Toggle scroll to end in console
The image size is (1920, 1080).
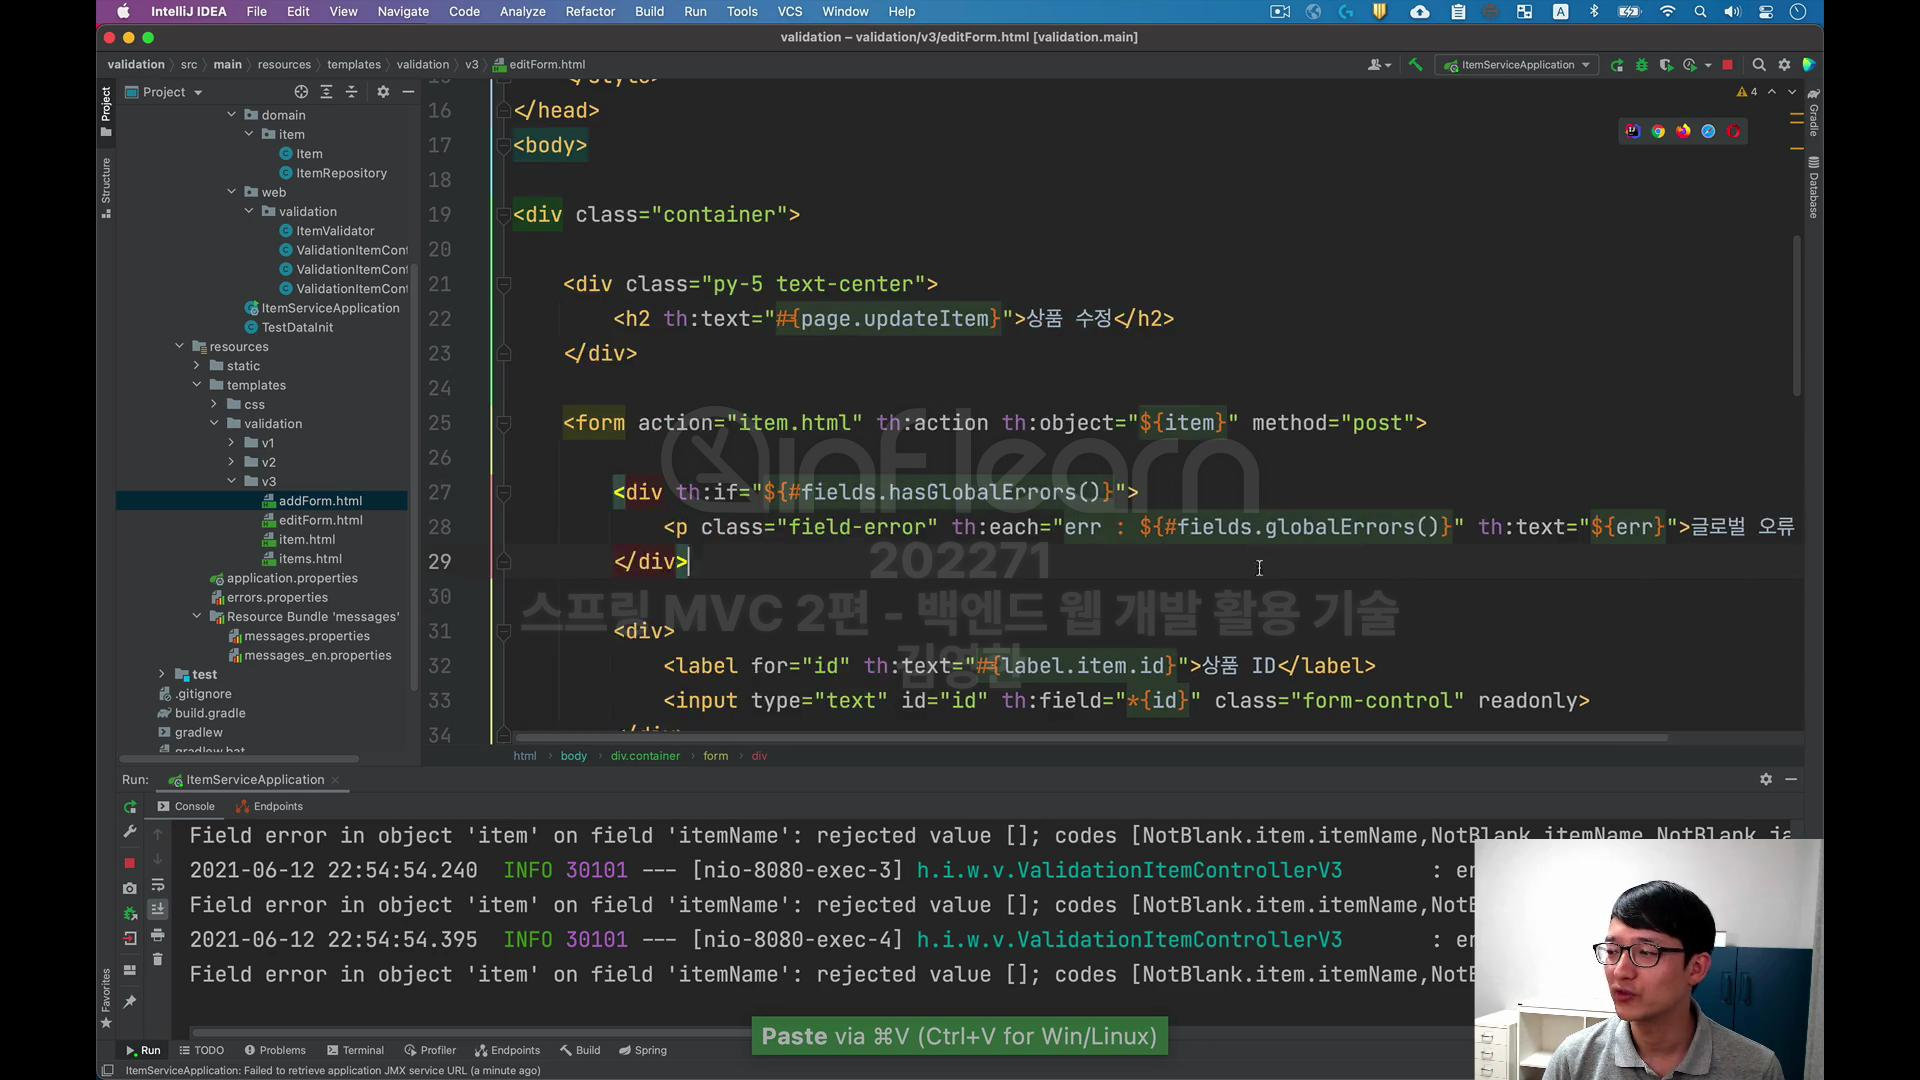[x=157, y=909]
